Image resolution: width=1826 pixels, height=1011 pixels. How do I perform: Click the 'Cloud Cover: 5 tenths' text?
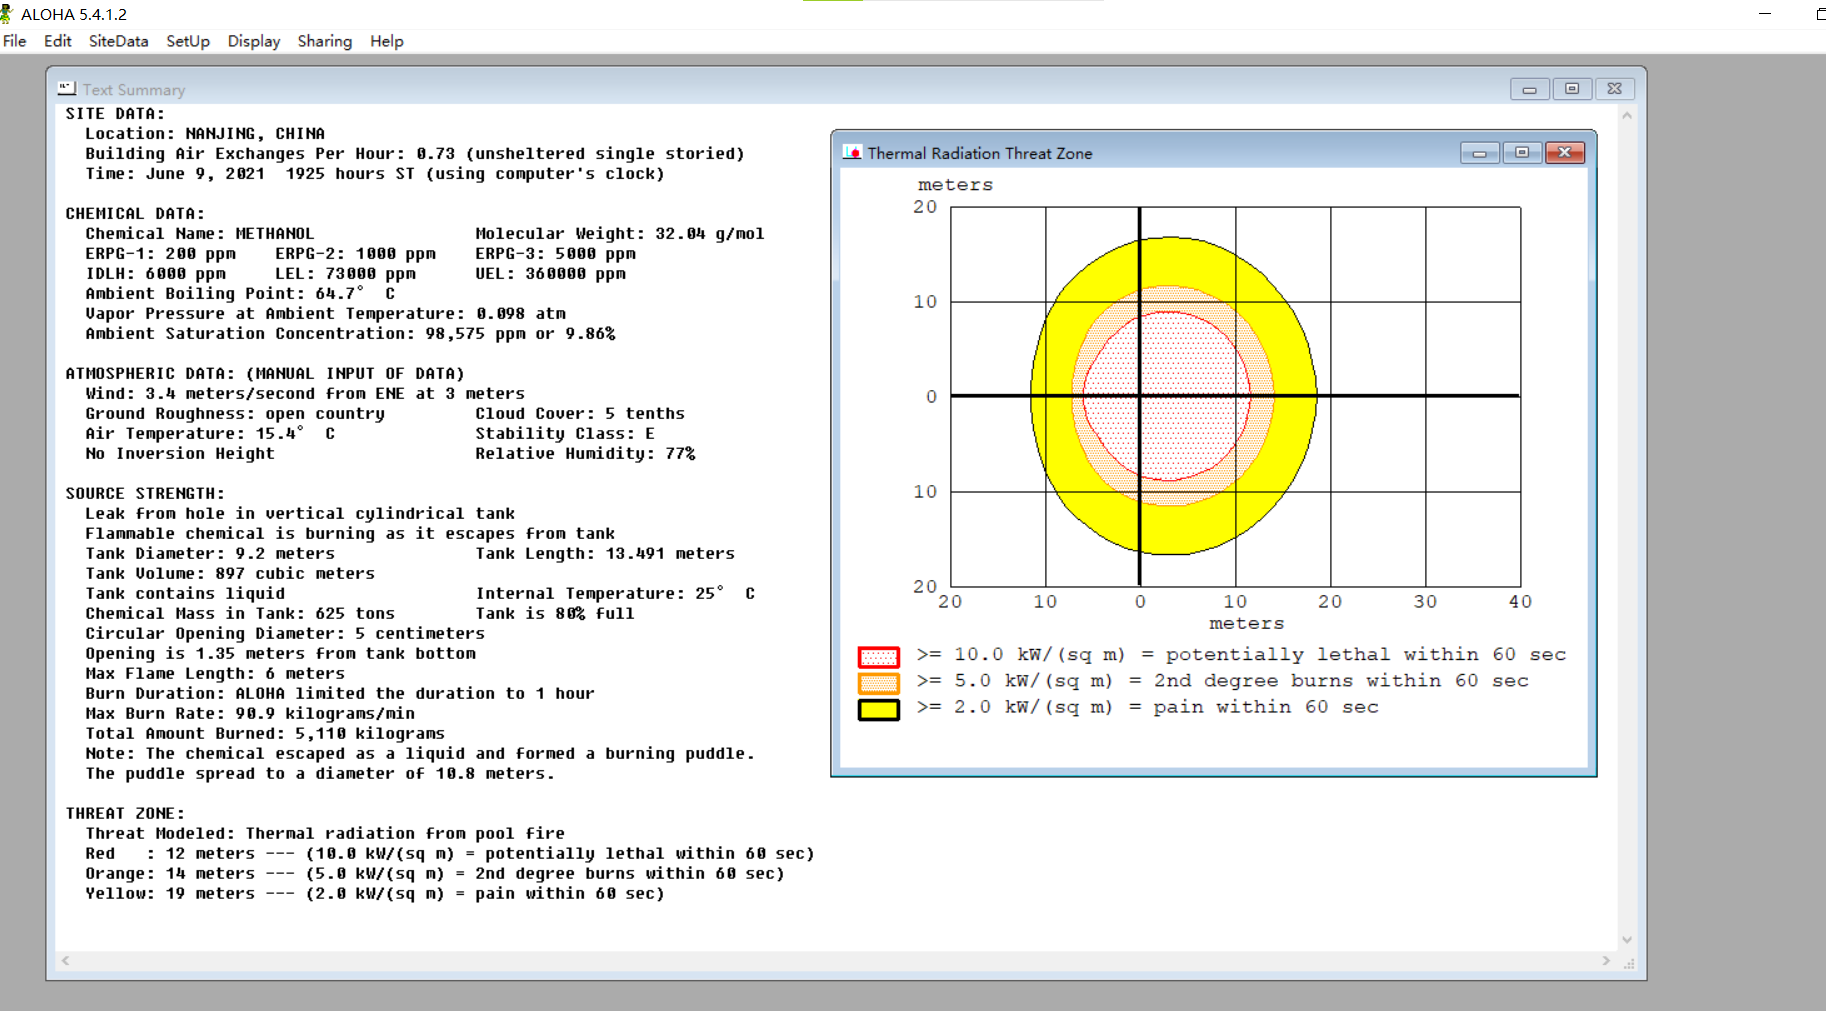tap(580, 414)
